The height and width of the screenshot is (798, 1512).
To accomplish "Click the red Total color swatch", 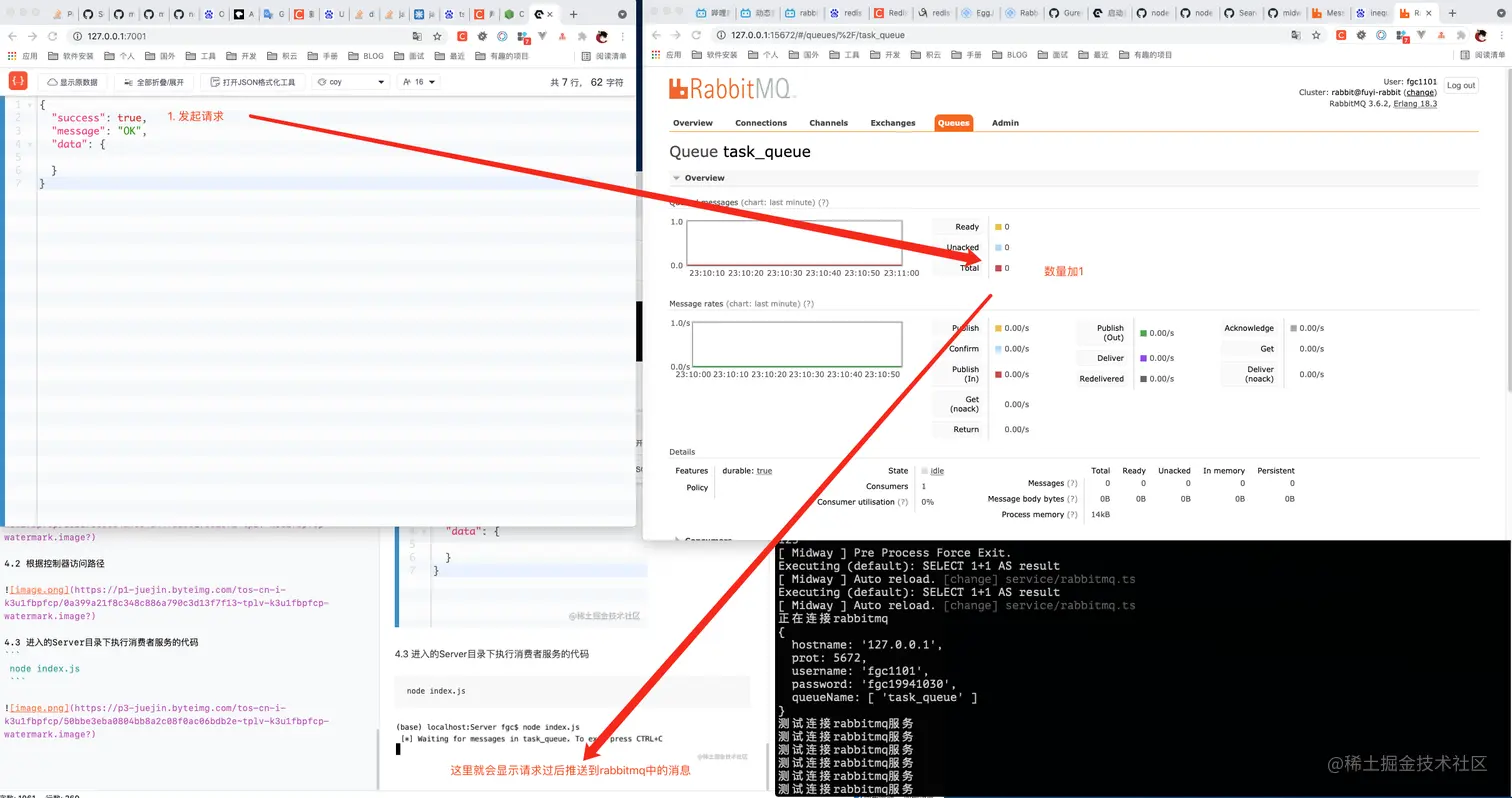I will tap(998, 268).
